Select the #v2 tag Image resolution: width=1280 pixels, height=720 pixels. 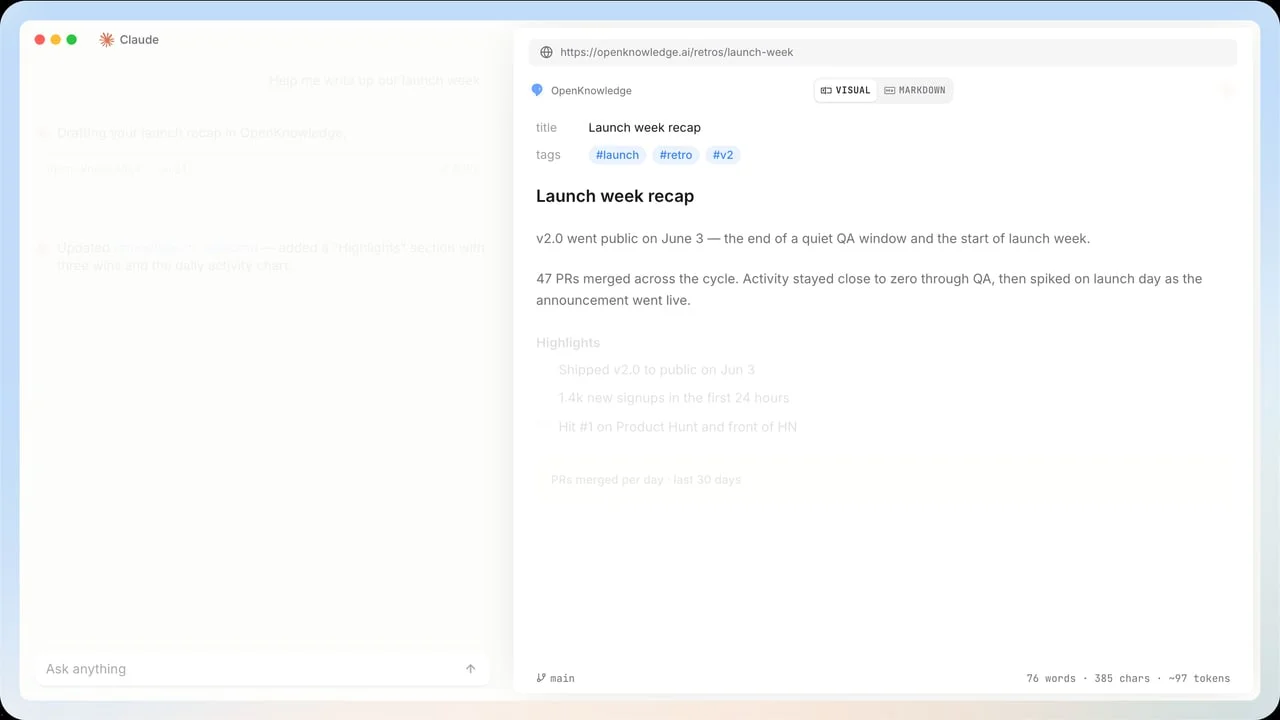coord(723,155)
